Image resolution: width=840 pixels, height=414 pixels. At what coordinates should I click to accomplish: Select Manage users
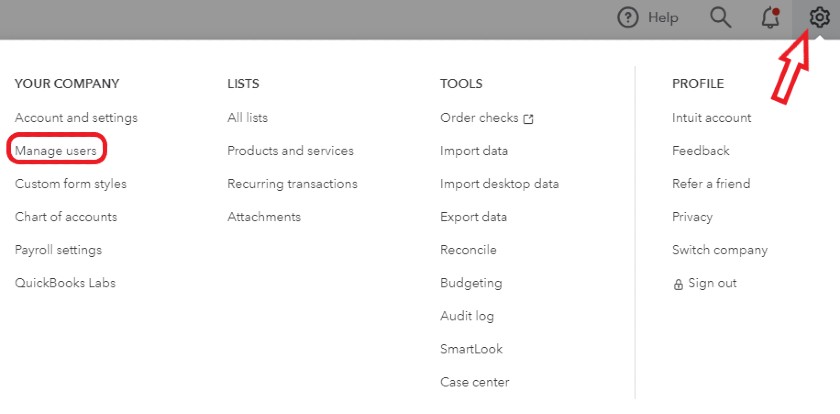(x=56, y=151)
